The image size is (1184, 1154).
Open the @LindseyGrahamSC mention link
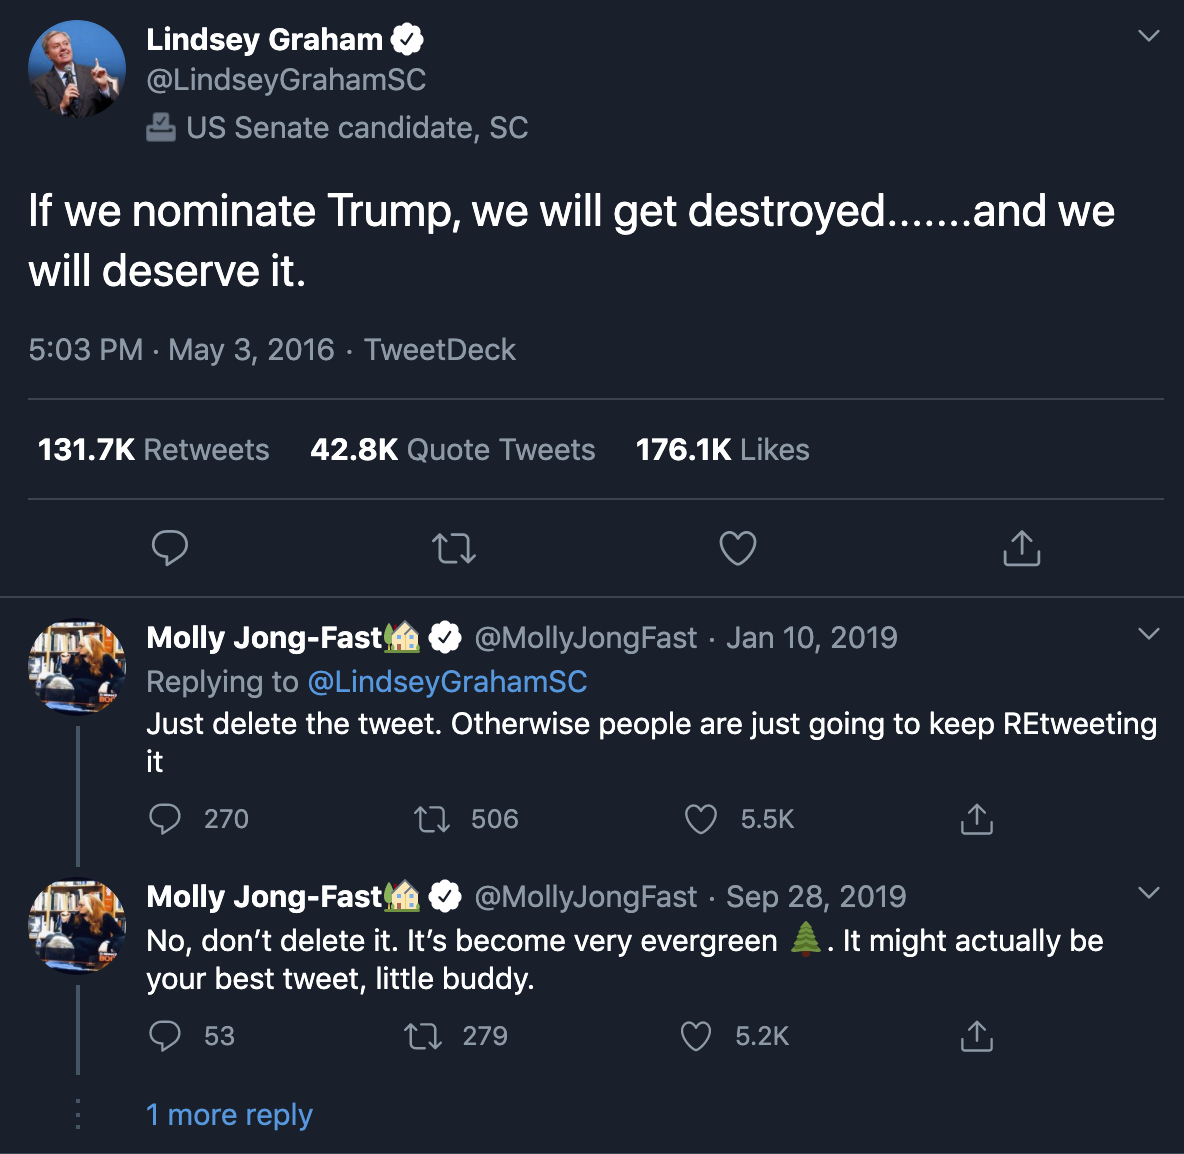pyautogui.click(x=447, y=682)
